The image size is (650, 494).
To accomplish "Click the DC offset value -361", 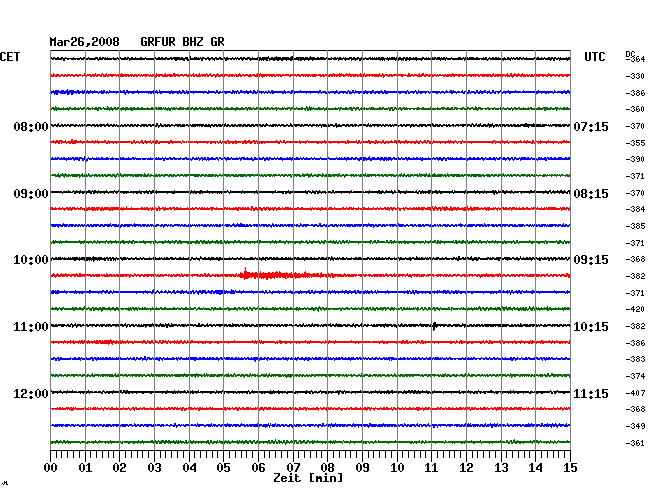I will pyautogui.click(x=635, y=443).
